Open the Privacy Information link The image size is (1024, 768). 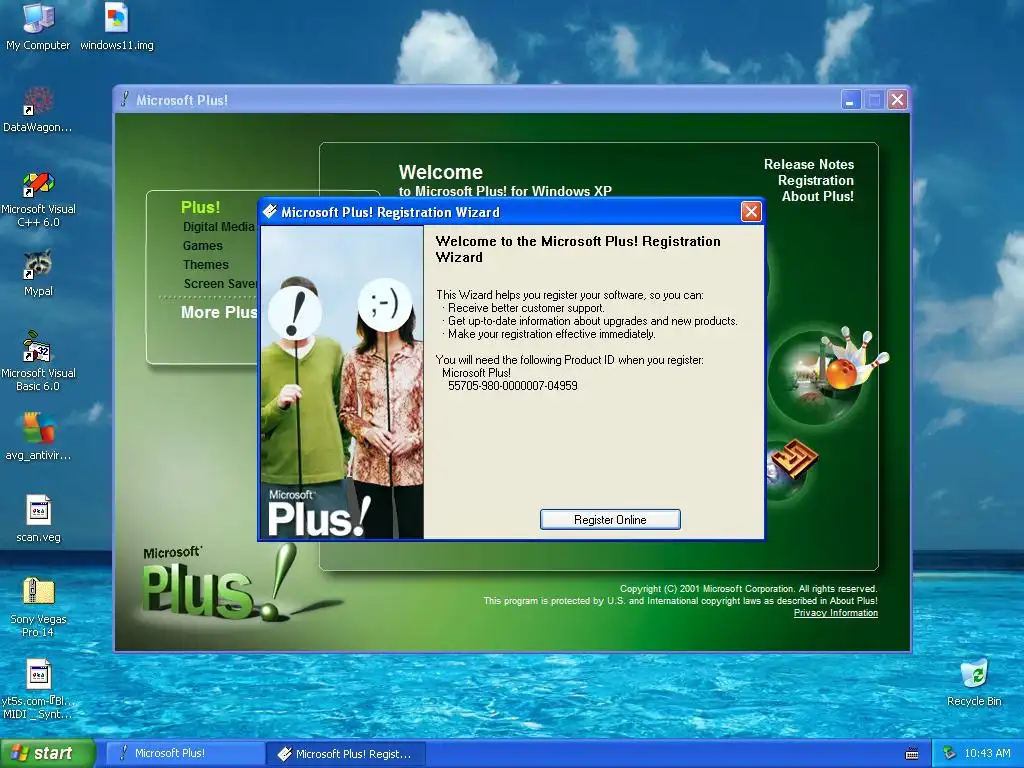coord(835,613)
